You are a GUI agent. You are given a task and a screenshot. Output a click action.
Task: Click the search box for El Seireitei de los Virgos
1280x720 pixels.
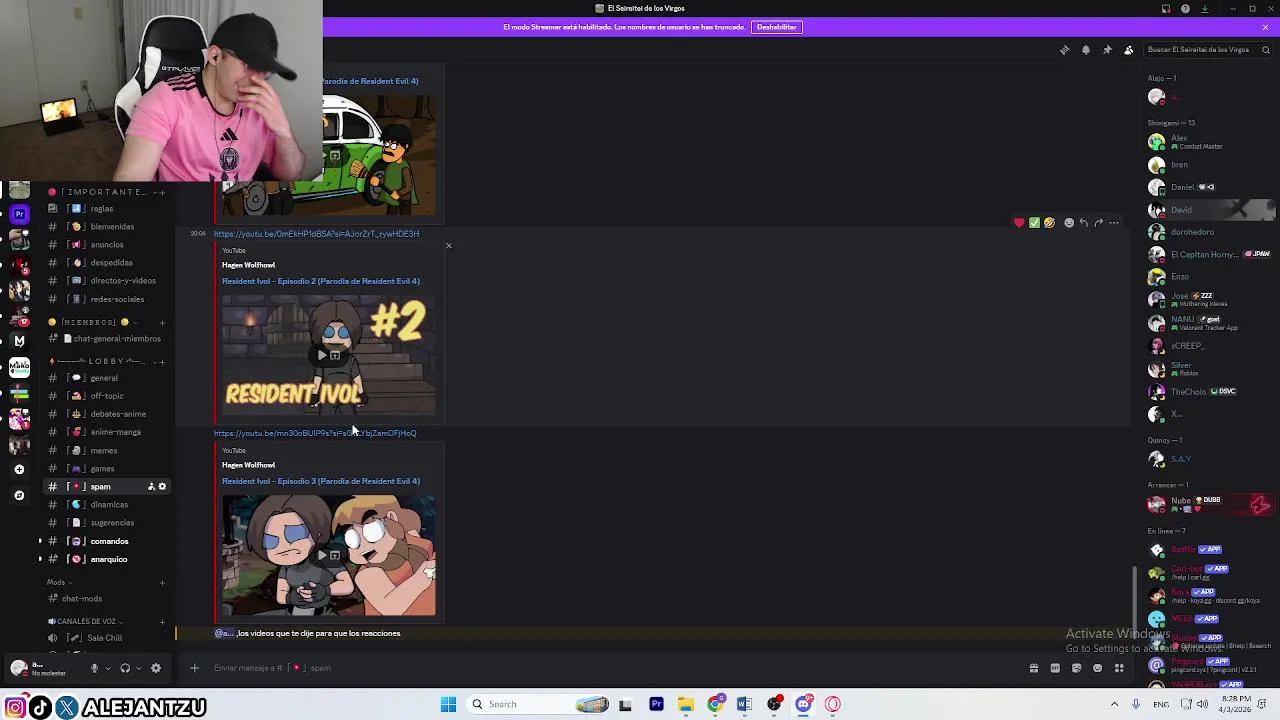(x=1208, y=50)
